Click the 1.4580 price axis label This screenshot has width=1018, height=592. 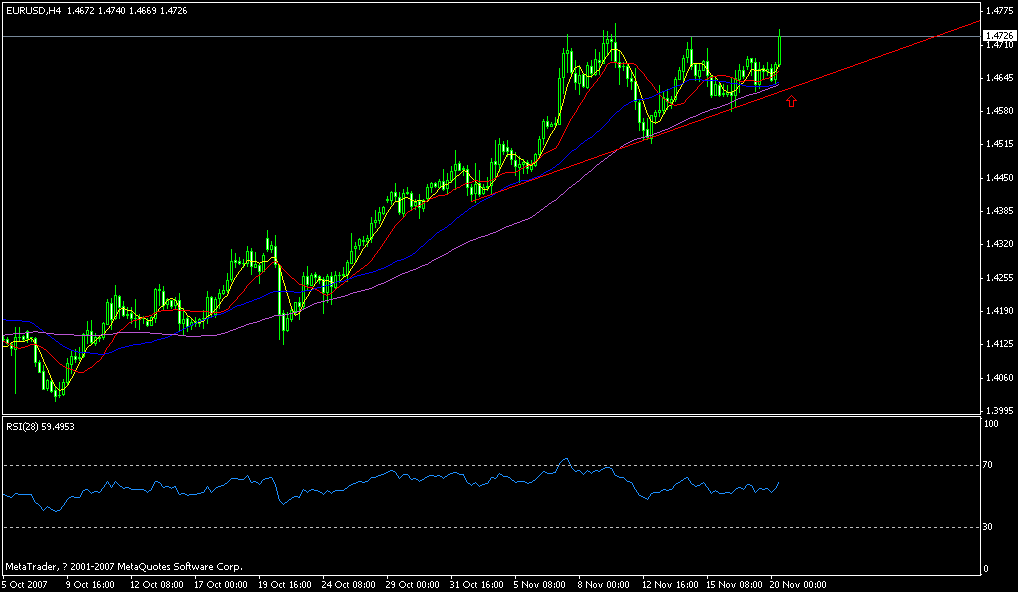click(999, 111)
